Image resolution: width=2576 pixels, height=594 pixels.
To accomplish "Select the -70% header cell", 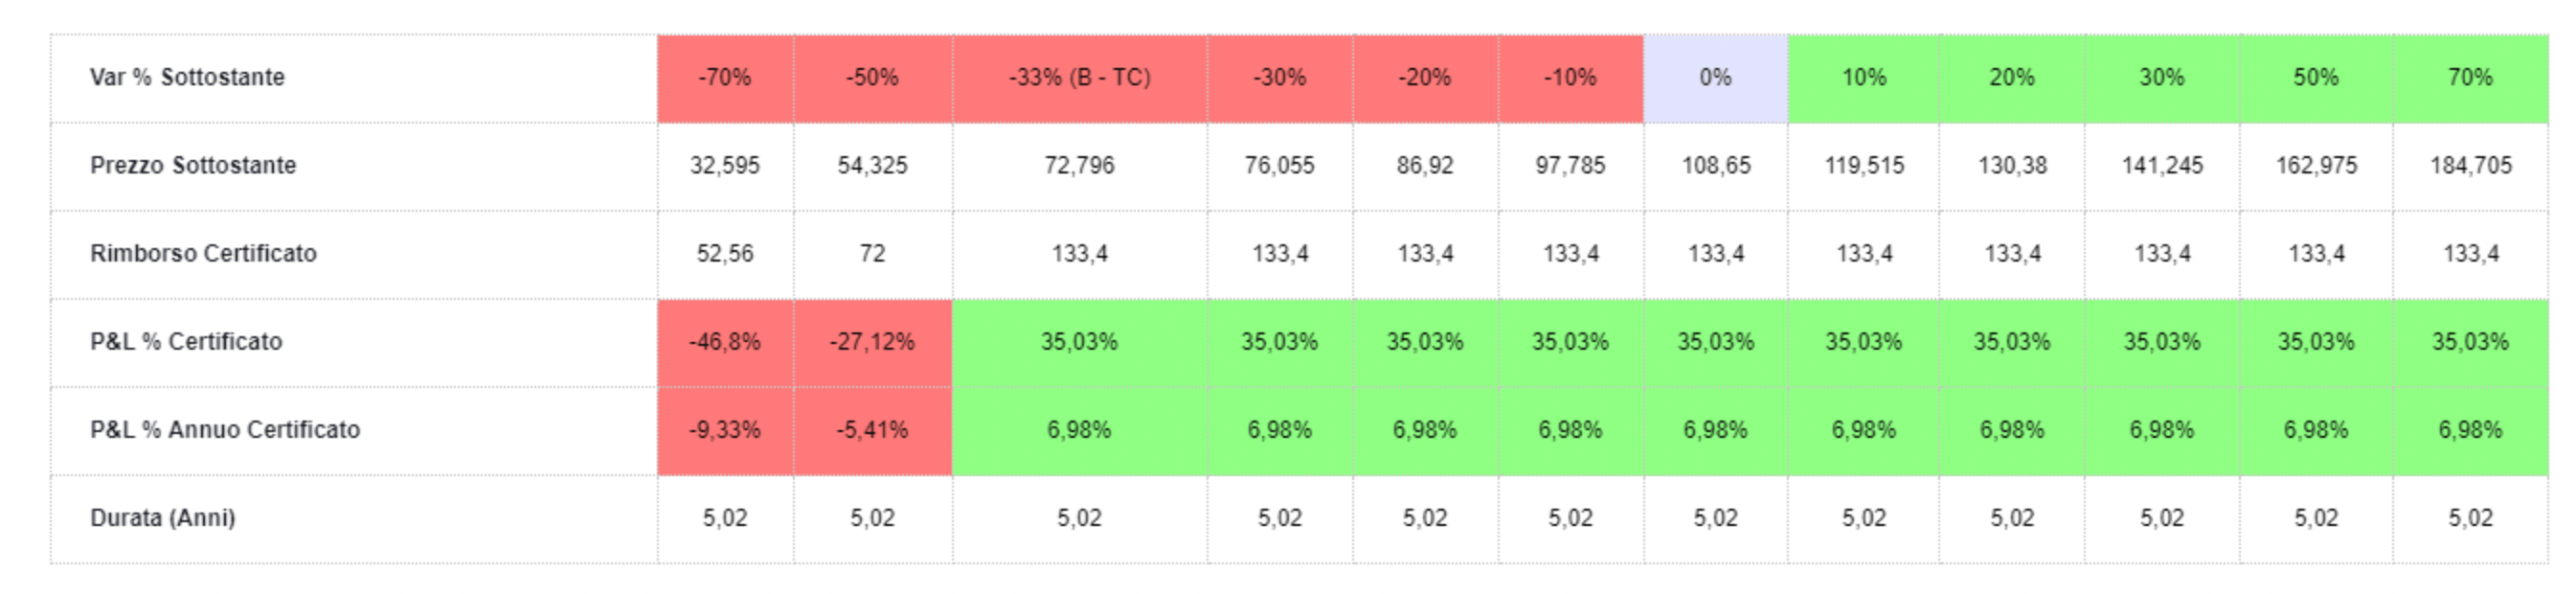I will point(725,78).
